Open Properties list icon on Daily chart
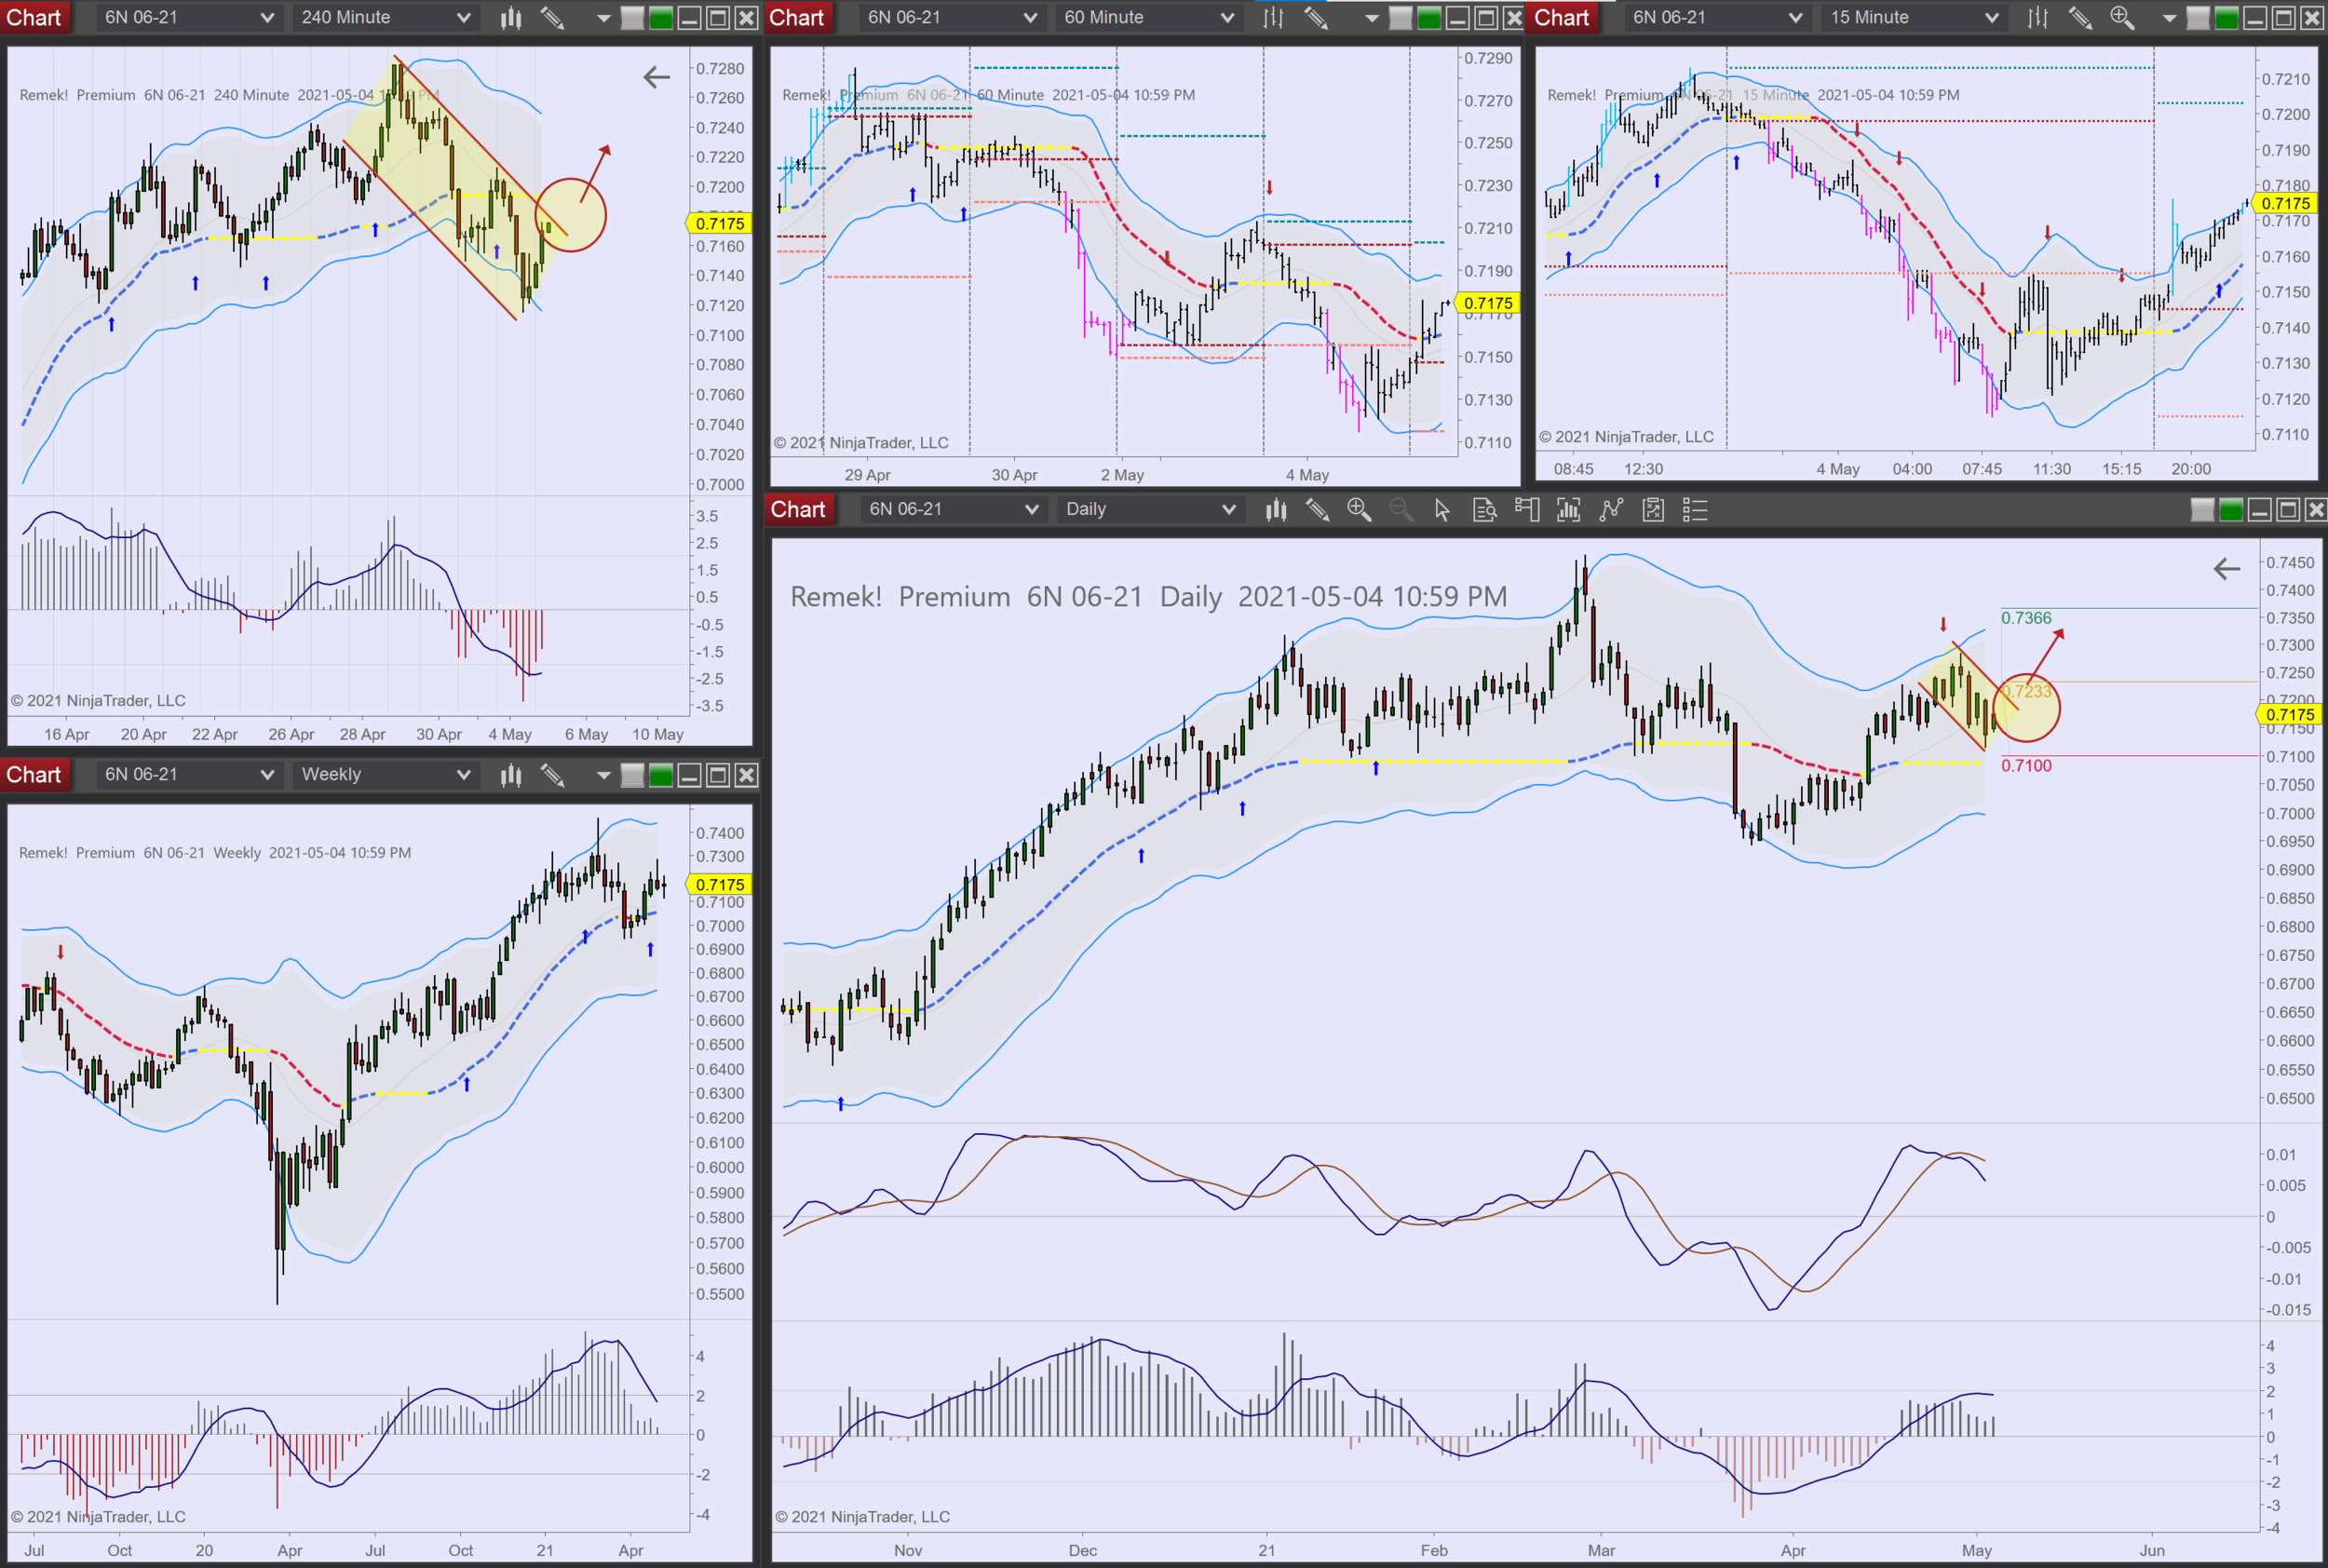The width and height of the screenshot is (2328, 1568). point(1694,510)
